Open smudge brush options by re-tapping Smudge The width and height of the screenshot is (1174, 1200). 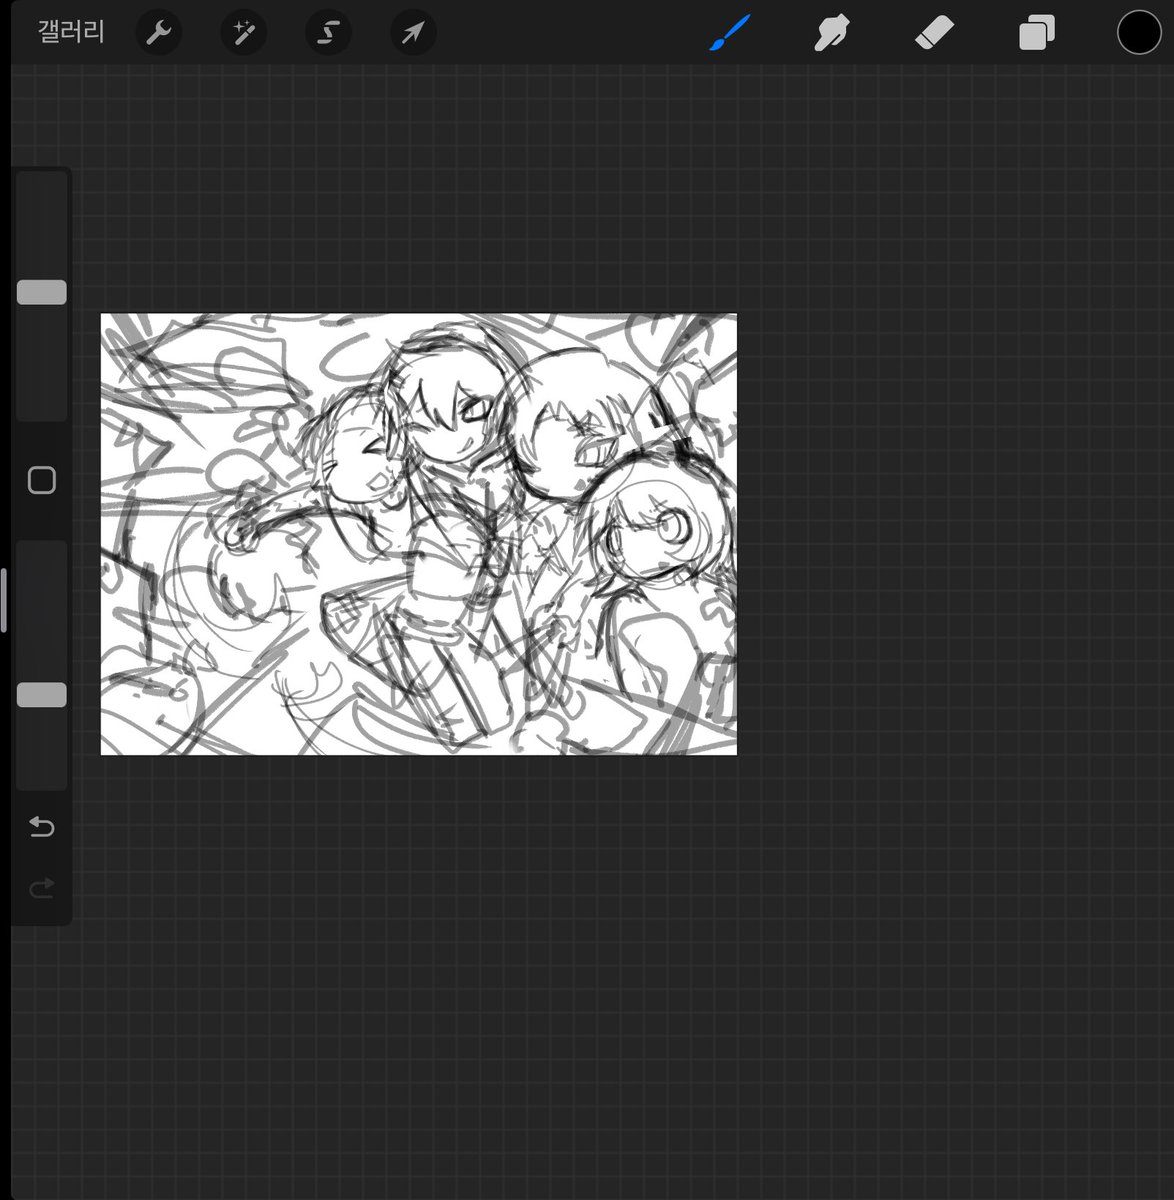click(x=832, y=32)
